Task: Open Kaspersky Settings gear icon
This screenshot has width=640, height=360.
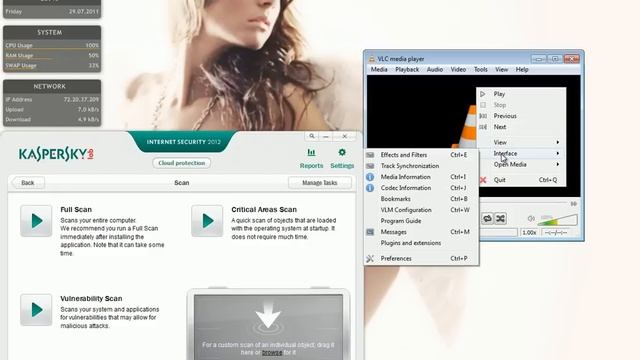Action: pos(342,152)
